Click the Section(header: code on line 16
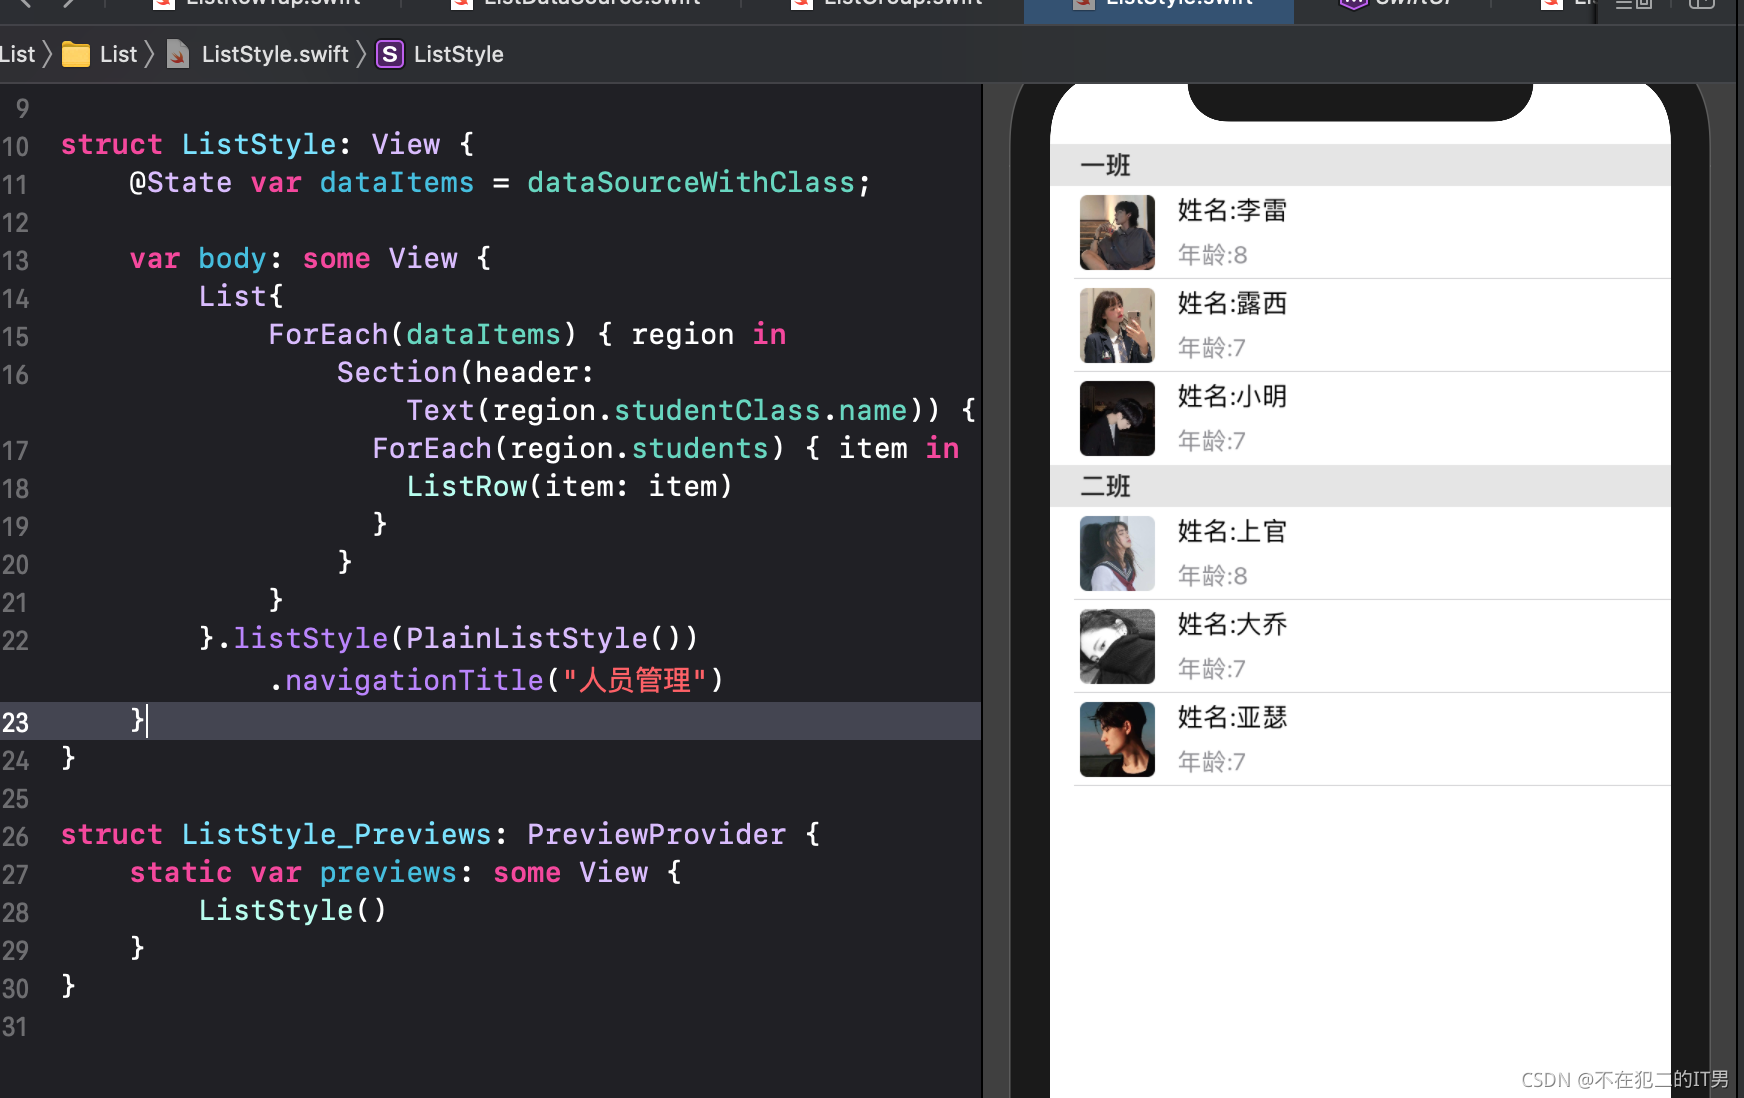This screenshot has height=1098, width=1744. tap(465, 372)
